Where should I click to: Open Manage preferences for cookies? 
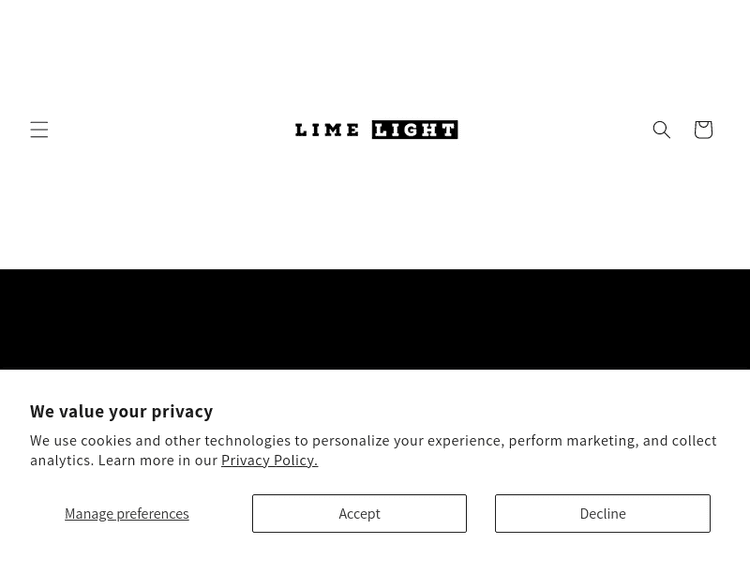pyautogui.click(x=127, y=514)
